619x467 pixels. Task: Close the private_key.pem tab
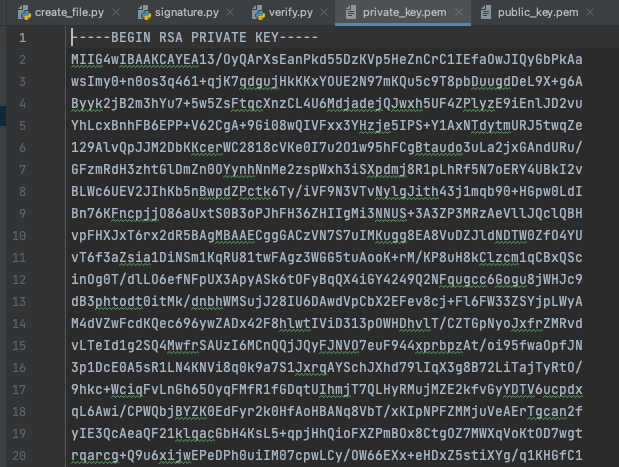click(459, 13)
